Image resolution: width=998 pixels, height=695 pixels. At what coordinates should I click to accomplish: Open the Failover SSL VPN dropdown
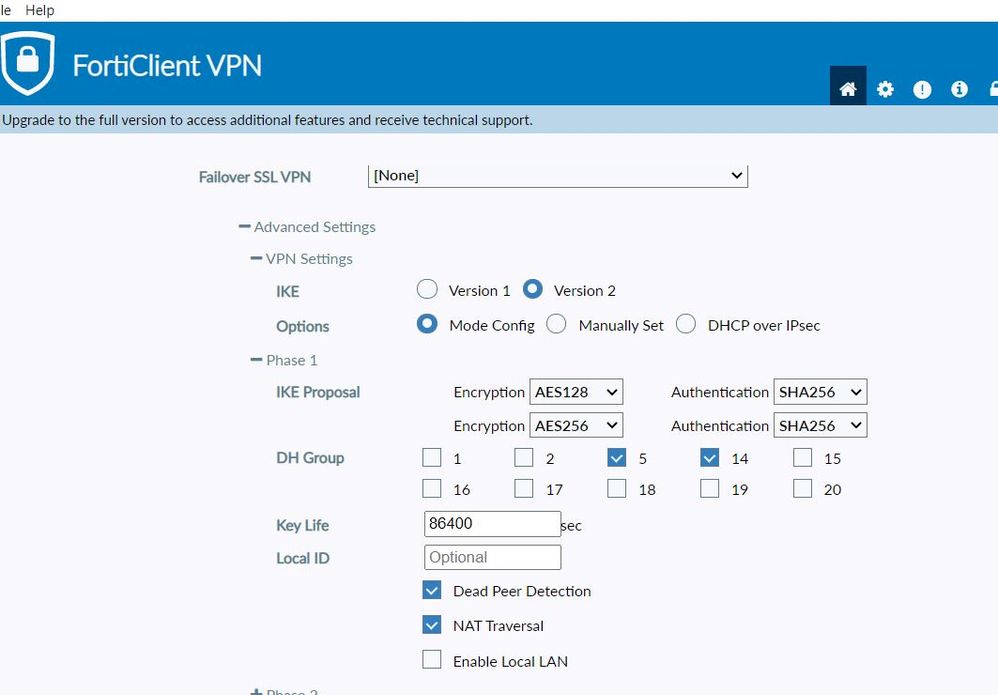click(x=558, y=176)
